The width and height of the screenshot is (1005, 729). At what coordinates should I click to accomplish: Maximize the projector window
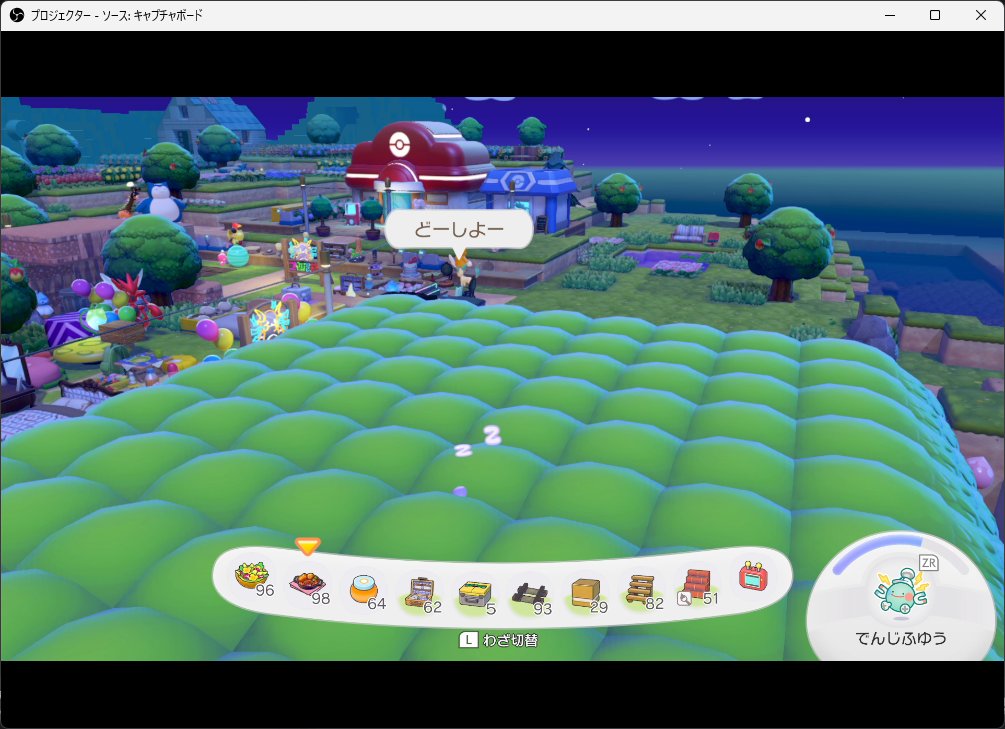pyautogui.click(x=935, y=15)
